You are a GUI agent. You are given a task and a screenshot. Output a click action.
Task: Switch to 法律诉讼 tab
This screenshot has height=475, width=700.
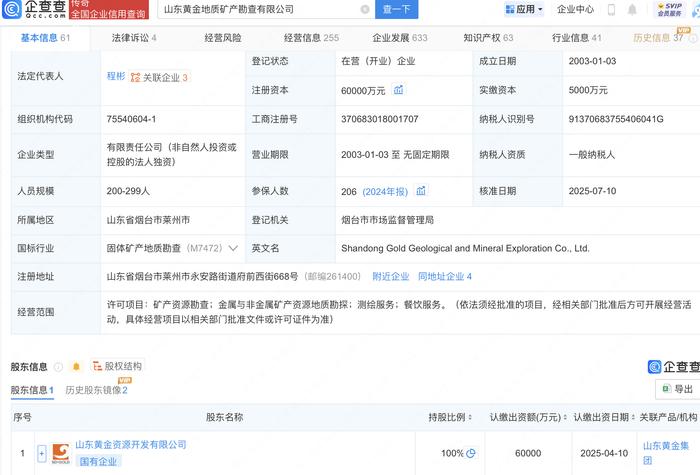click(134, 38)
